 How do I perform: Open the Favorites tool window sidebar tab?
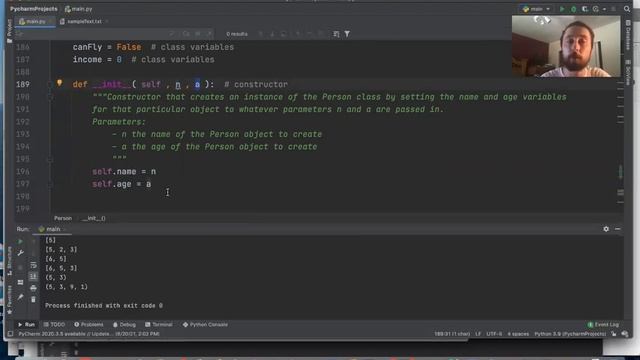coord(9,300)
